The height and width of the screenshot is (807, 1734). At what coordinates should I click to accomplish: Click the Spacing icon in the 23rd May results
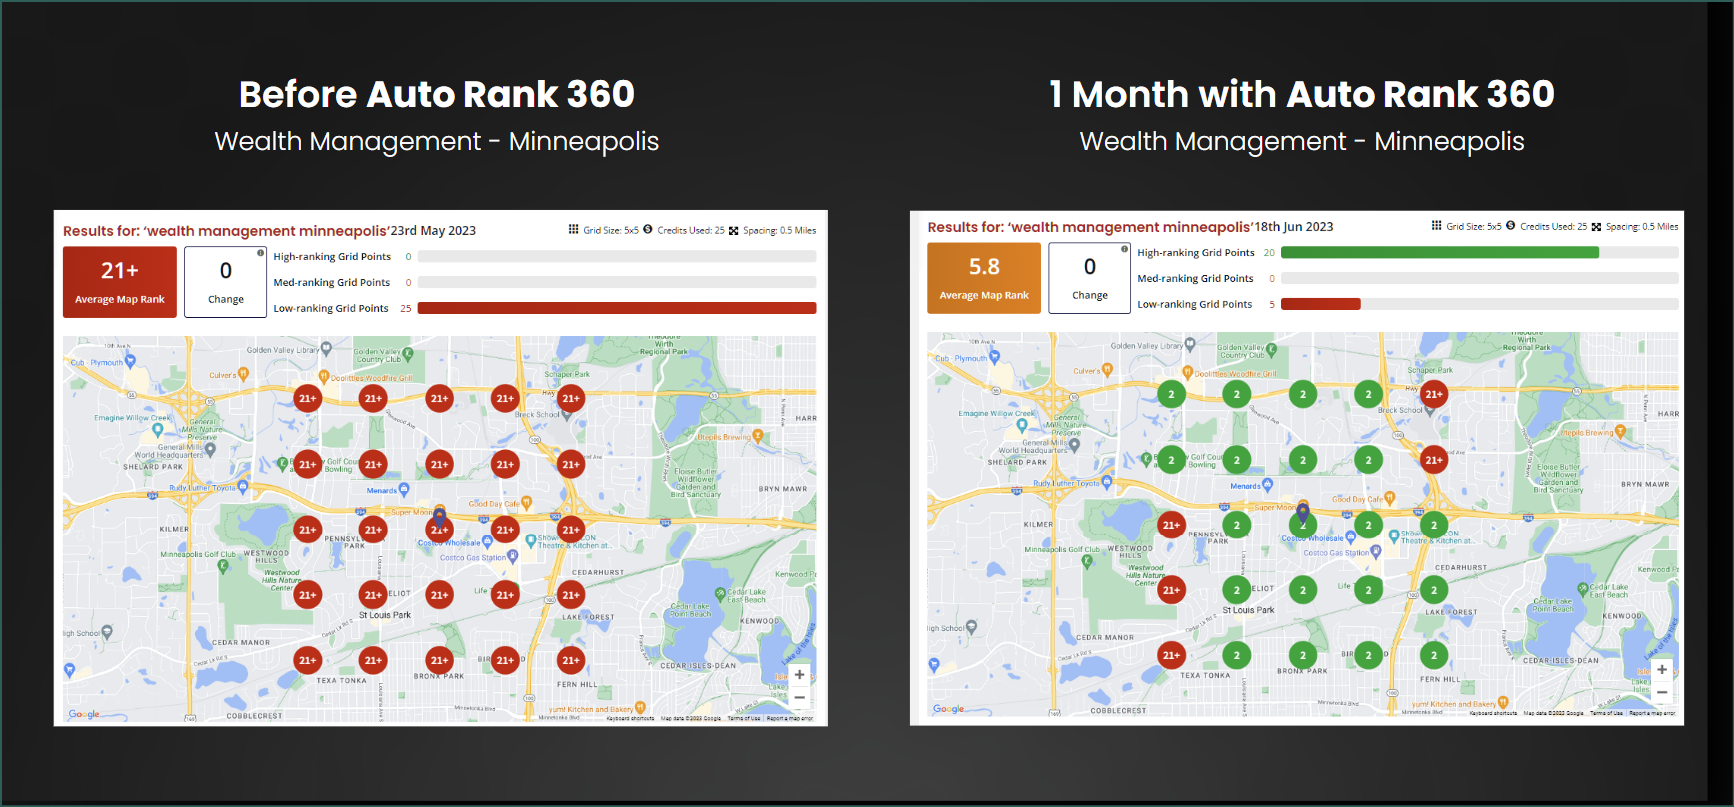pyautogui.click(x=733, y=230)
